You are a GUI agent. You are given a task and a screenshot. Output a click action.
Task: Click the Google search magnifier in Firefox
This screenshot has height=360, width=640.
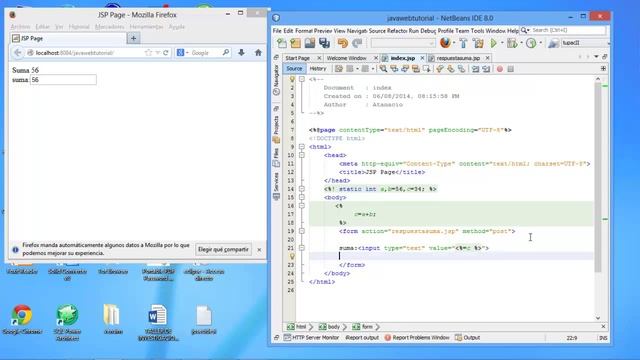click(x=226, y=53)
